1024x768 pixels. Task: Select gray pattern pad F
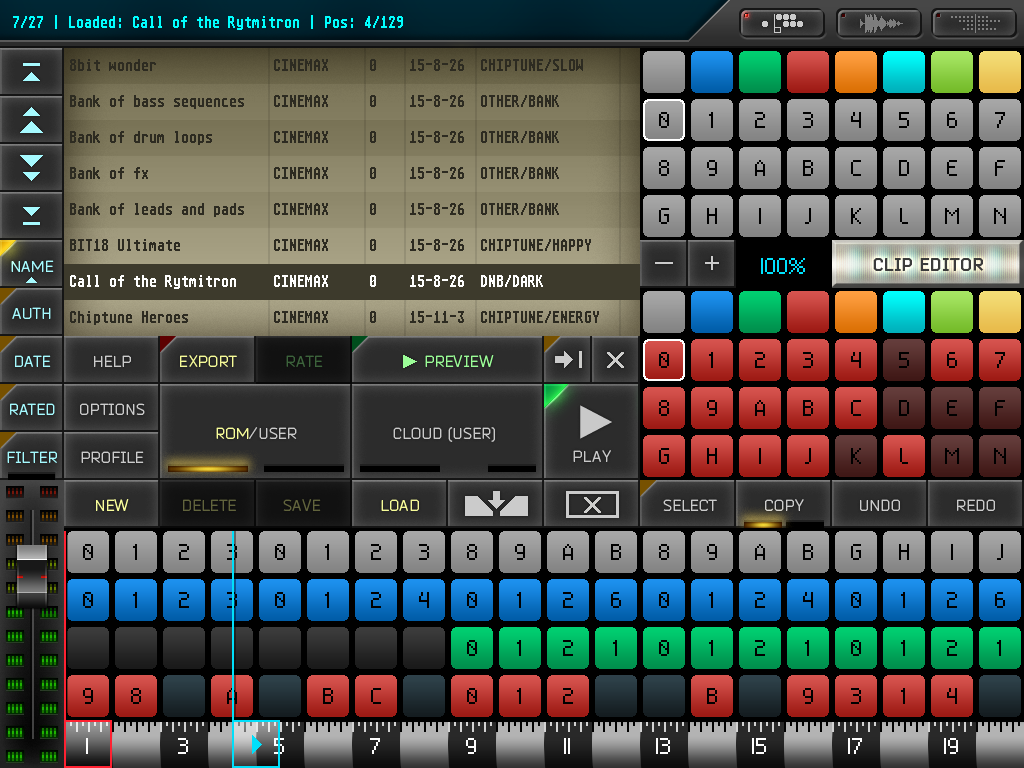(999, 168)
